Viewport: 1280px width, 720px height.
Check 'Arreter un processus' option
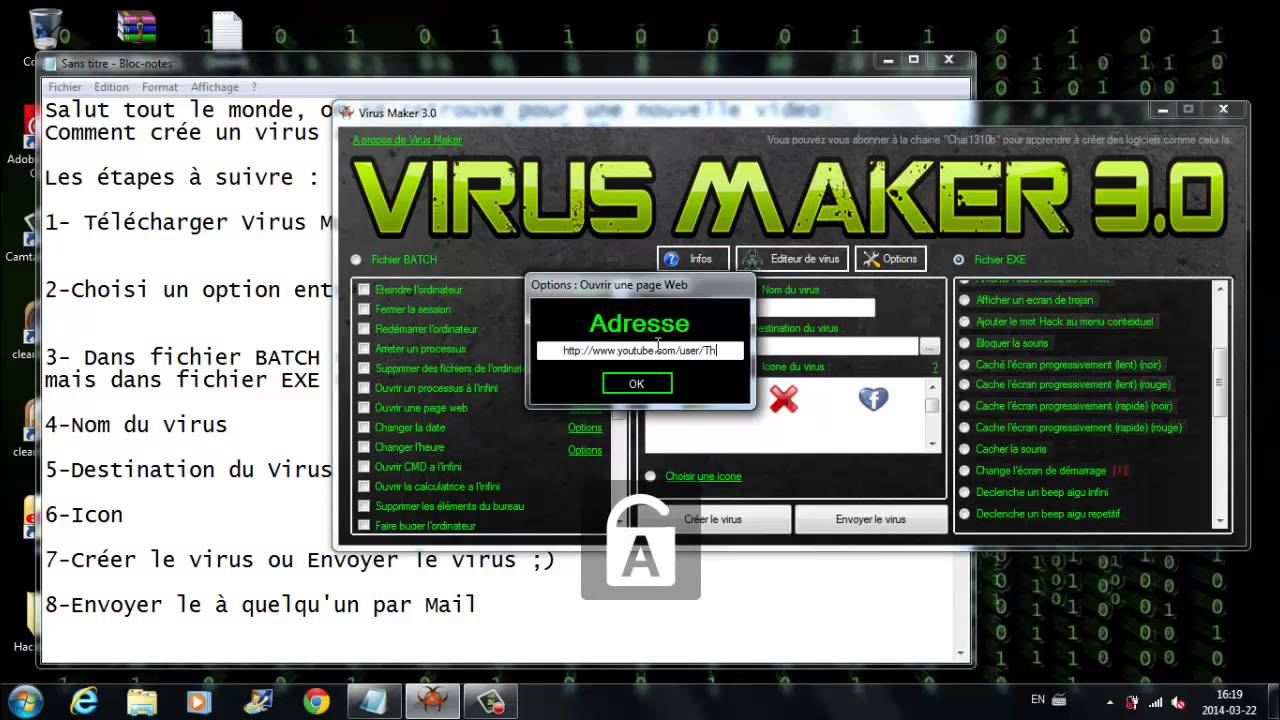coord(364,349)
